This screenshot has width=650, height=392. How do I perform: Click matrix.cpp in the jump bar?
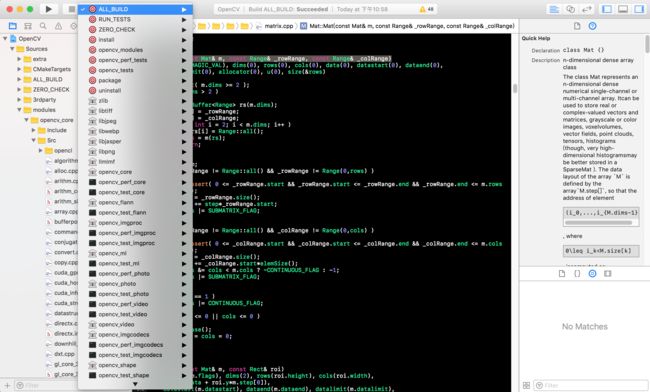(x=279, y=26)
